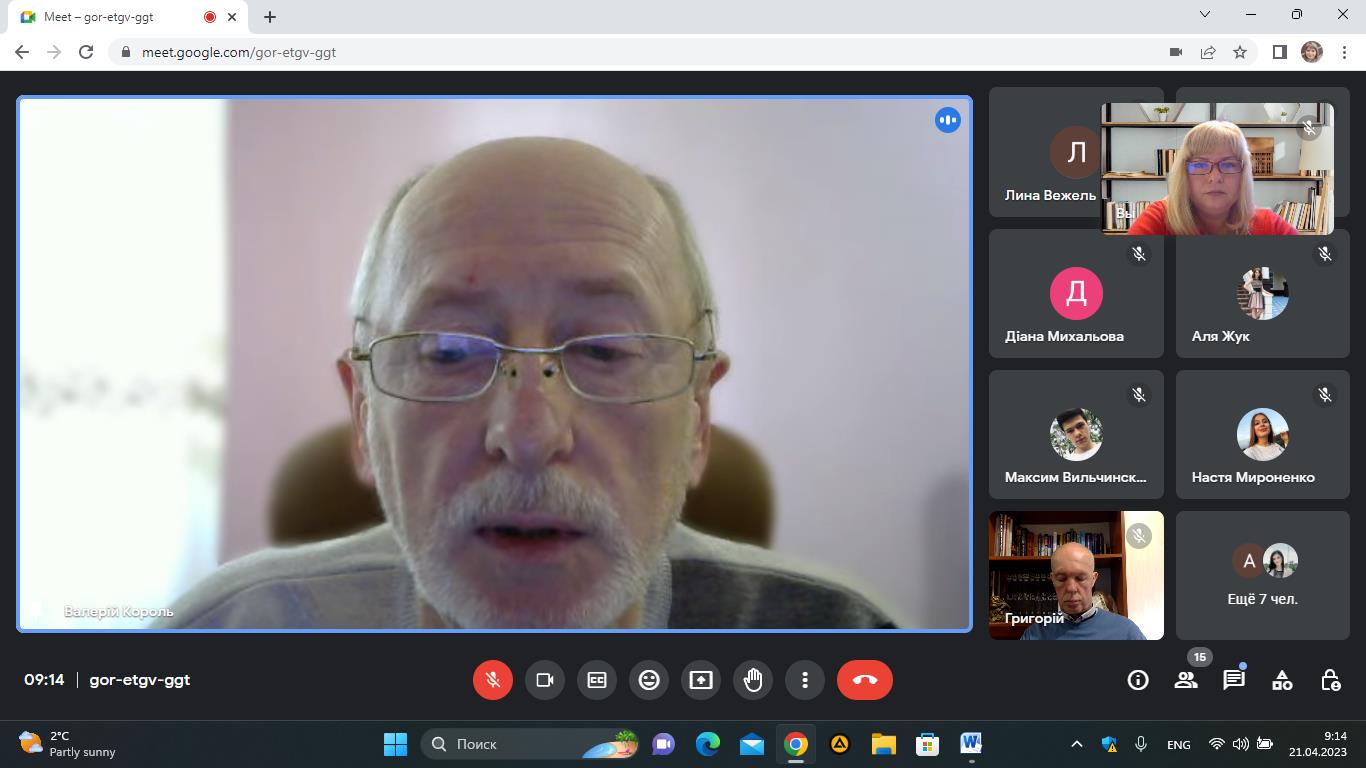Viewport: 1366px width, 768px height.
Task: Open File Explorer from taskbar
Action: [x=883, y=744]
